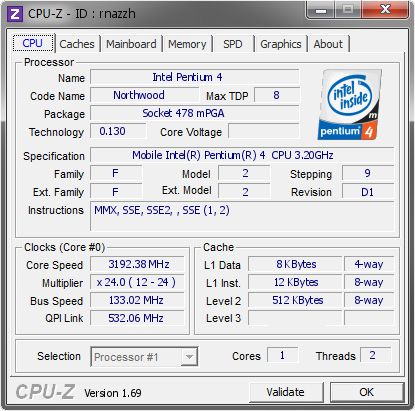Click the Intel Inside Pentium 4 logo
415x411 pixels.
coord(349,104)
